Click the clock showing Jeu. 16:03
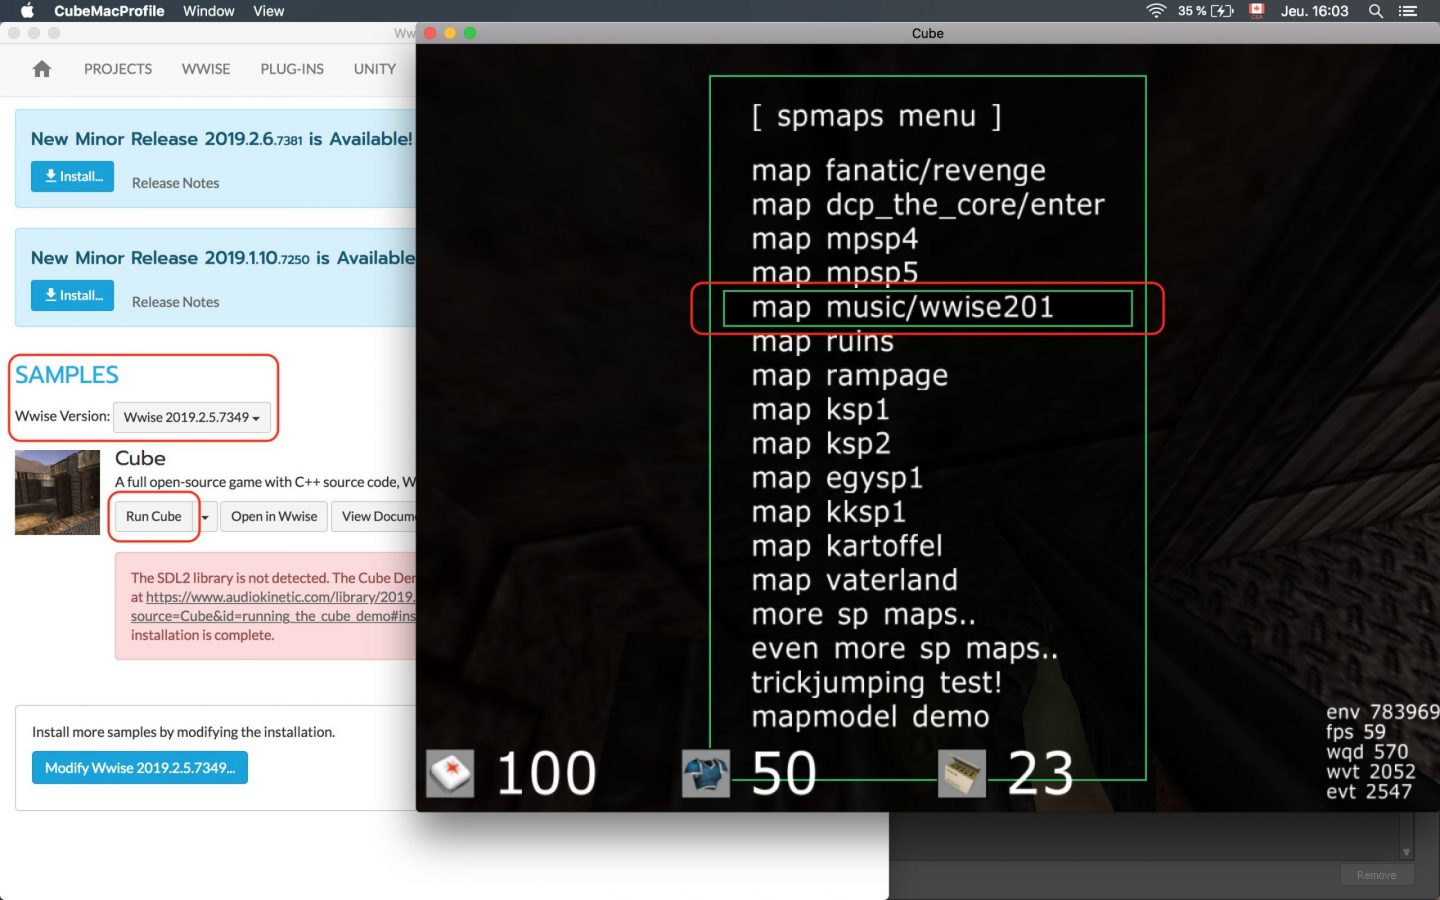The height and width of the screenshot is (900, 1440). click(x=1314, y=11)
